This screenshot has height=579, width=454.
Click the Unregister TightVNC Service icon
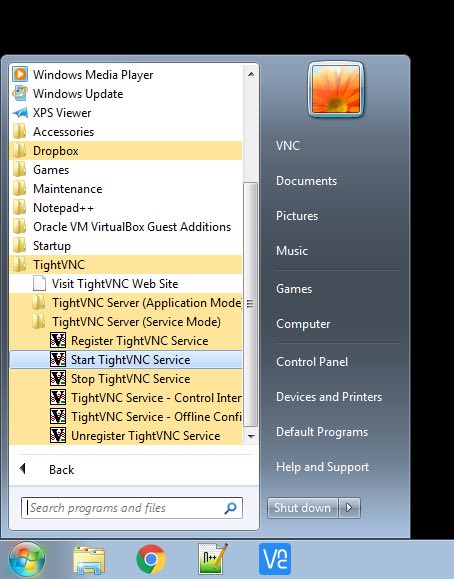pos(58,435)
